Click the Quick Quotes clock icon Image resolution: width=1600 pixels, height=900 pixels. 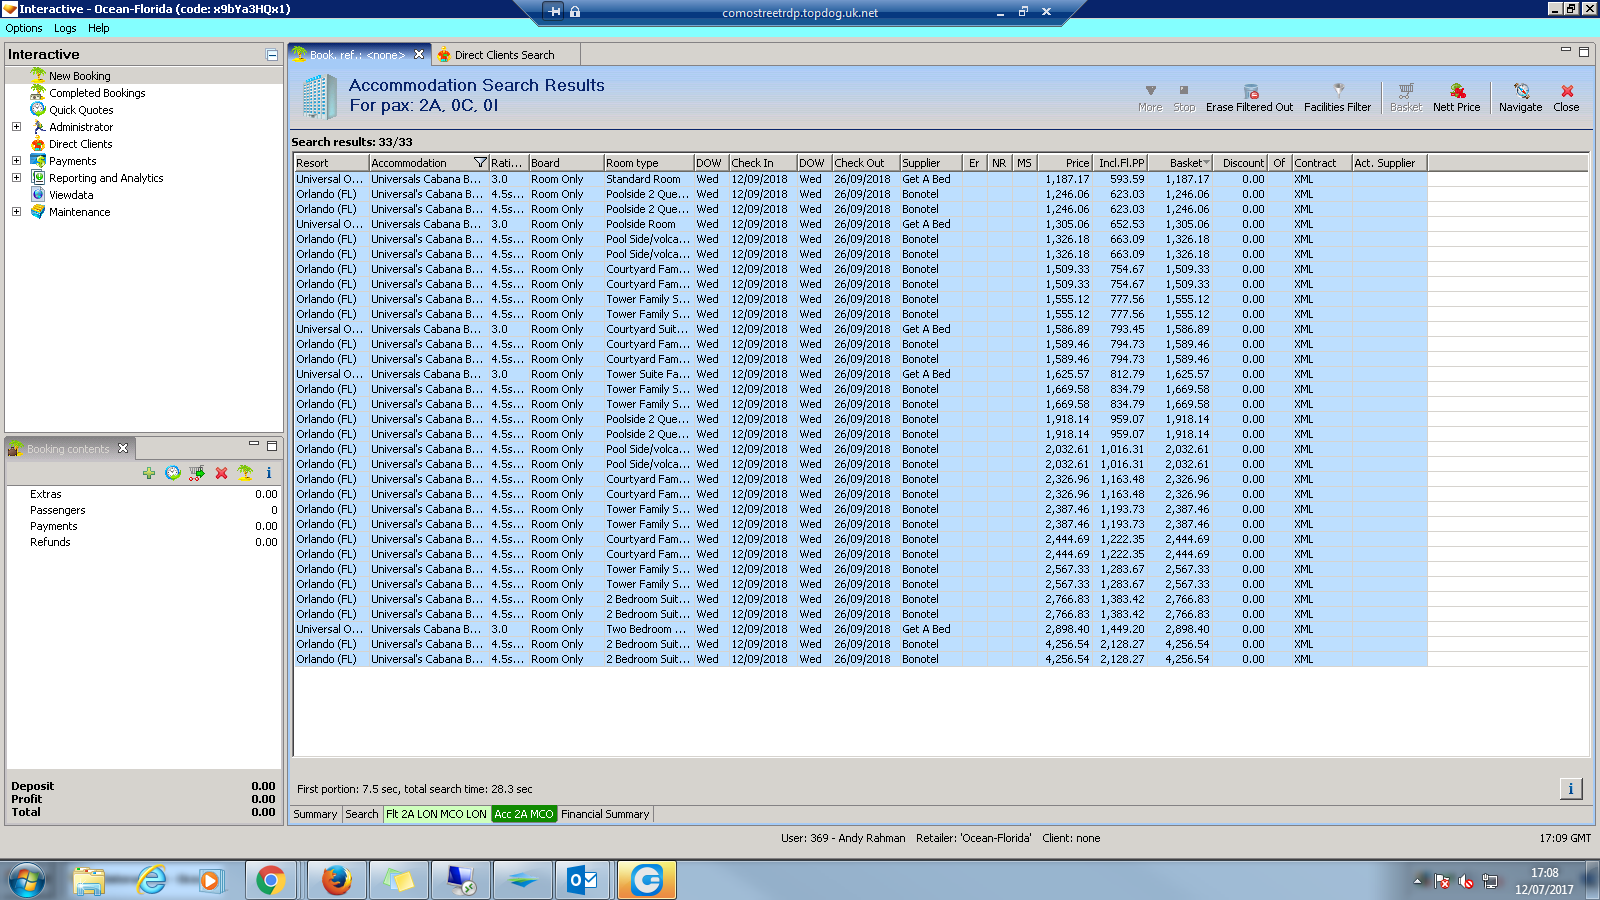point(38,110)
